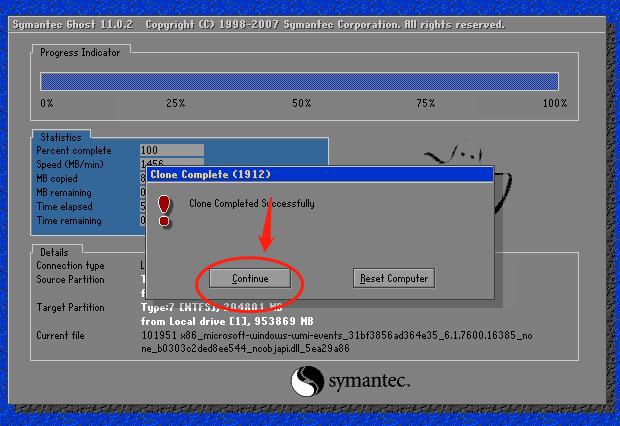The height and width of the screenshot is (426, 620).
Task: Click the MB remaining label
Action: click(x=64, y=193)
